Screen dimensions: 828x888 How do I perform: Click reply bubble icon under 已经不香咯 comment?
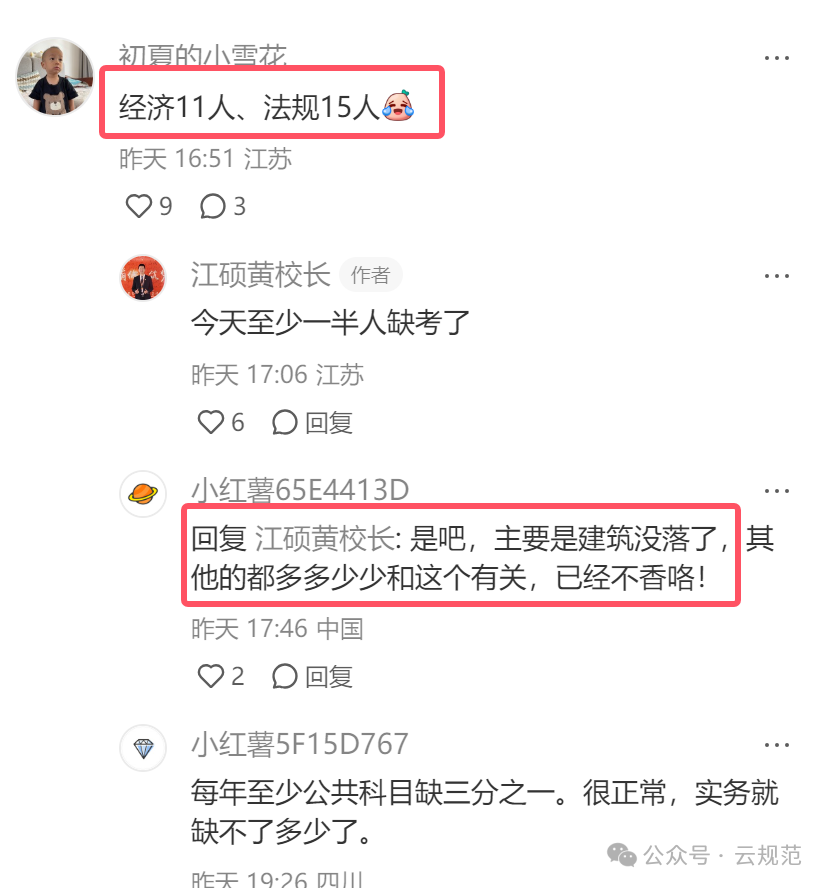click(284, 676)
